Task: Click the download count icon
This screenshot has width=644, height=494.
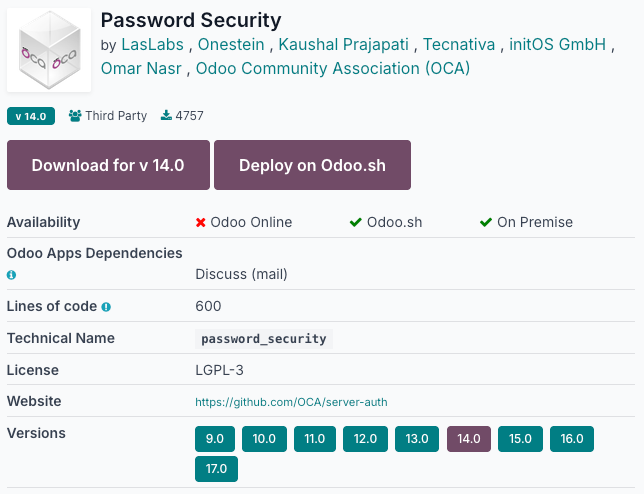Action: coord(165,116)
